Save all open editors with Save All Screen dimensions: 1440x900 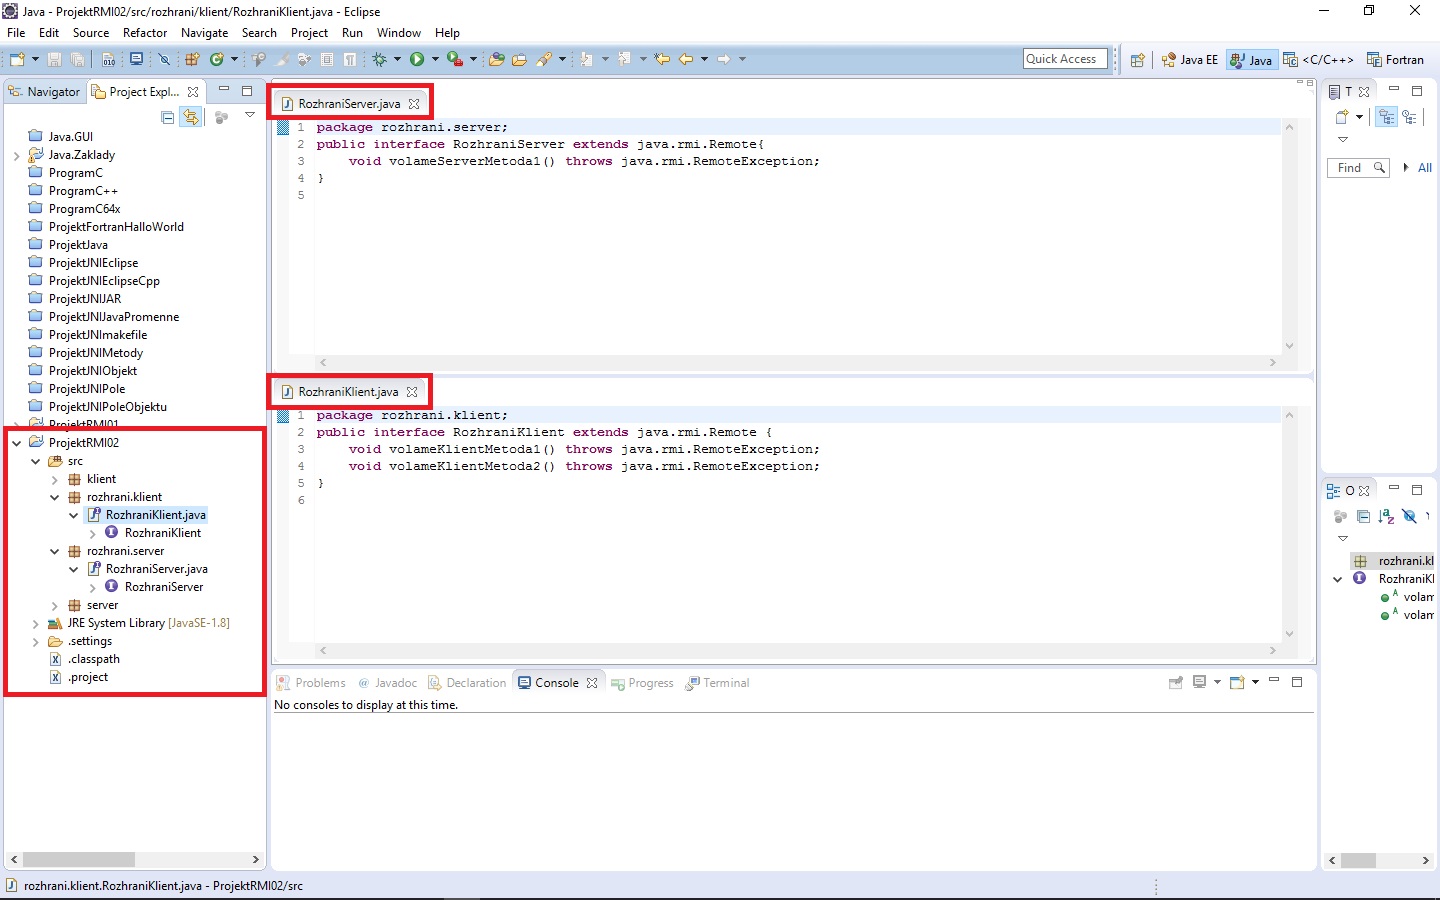pyautogui.click(x=77, y=59)
